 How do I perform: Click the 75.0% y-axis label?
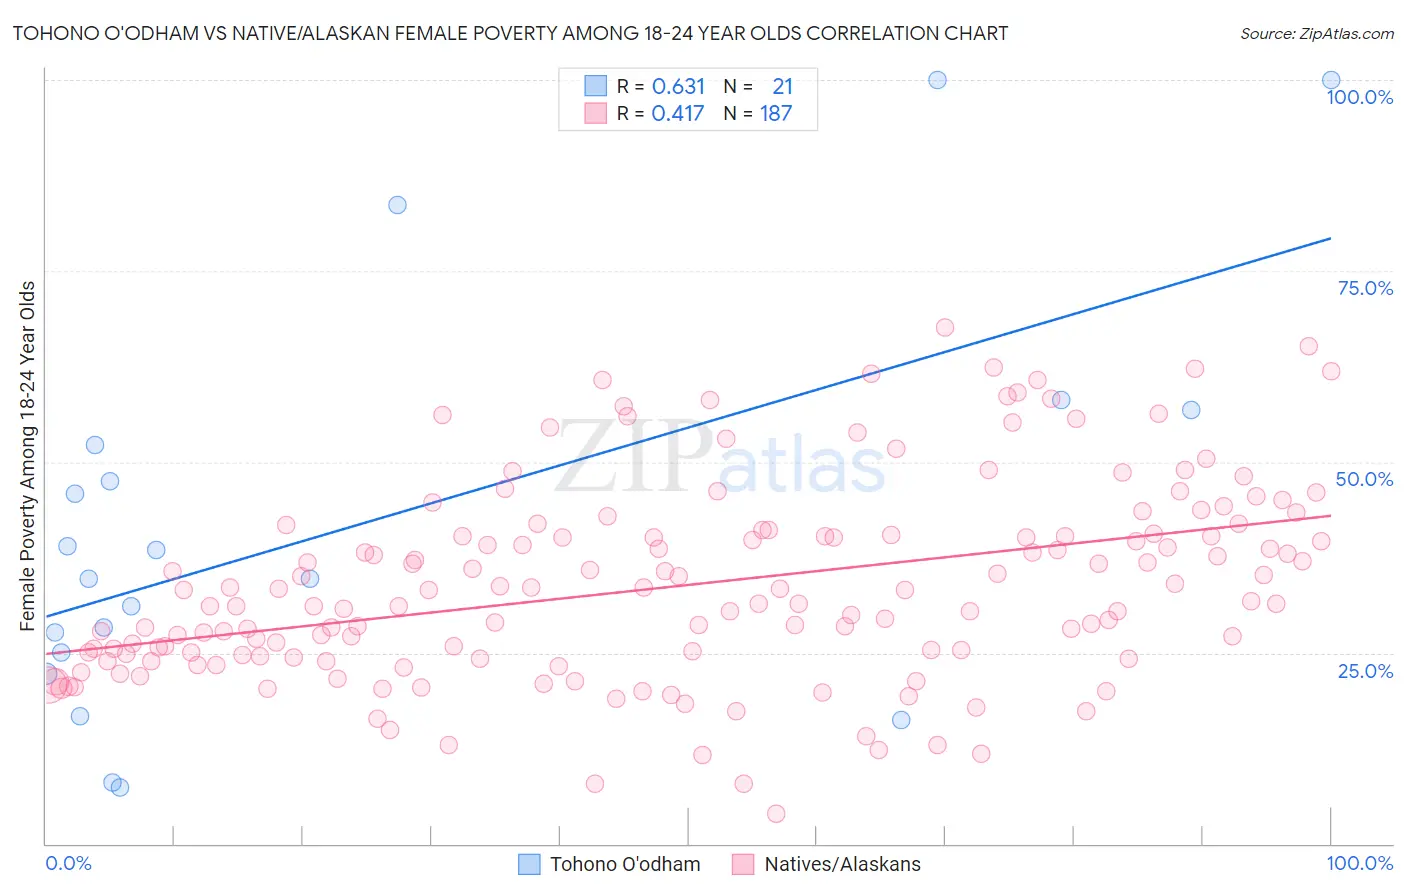point(1365,288)
